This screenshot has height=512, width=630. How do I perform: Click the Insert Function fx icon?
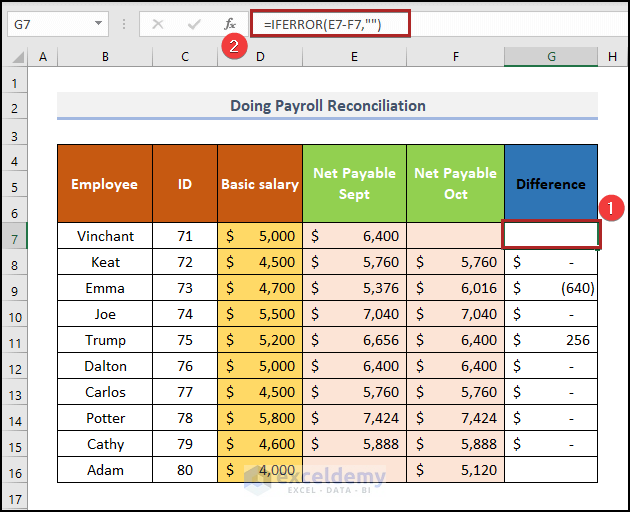(x=229, y=23)
